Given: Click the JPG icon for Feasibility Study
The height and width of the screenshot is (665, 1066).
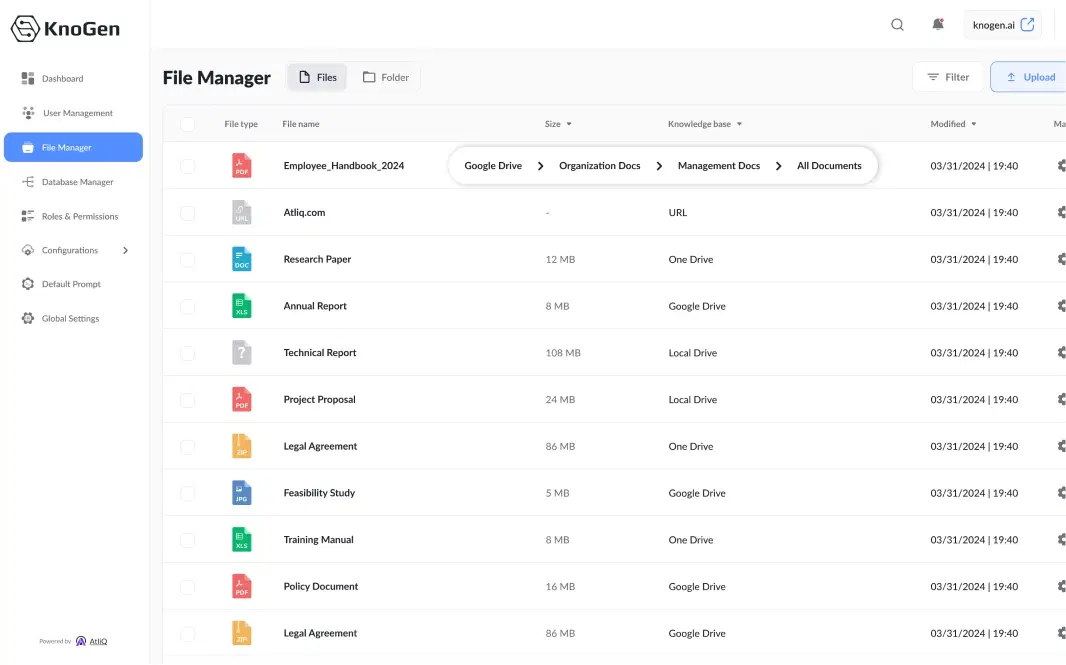Looking at the screenshot, I should (241, 493).
